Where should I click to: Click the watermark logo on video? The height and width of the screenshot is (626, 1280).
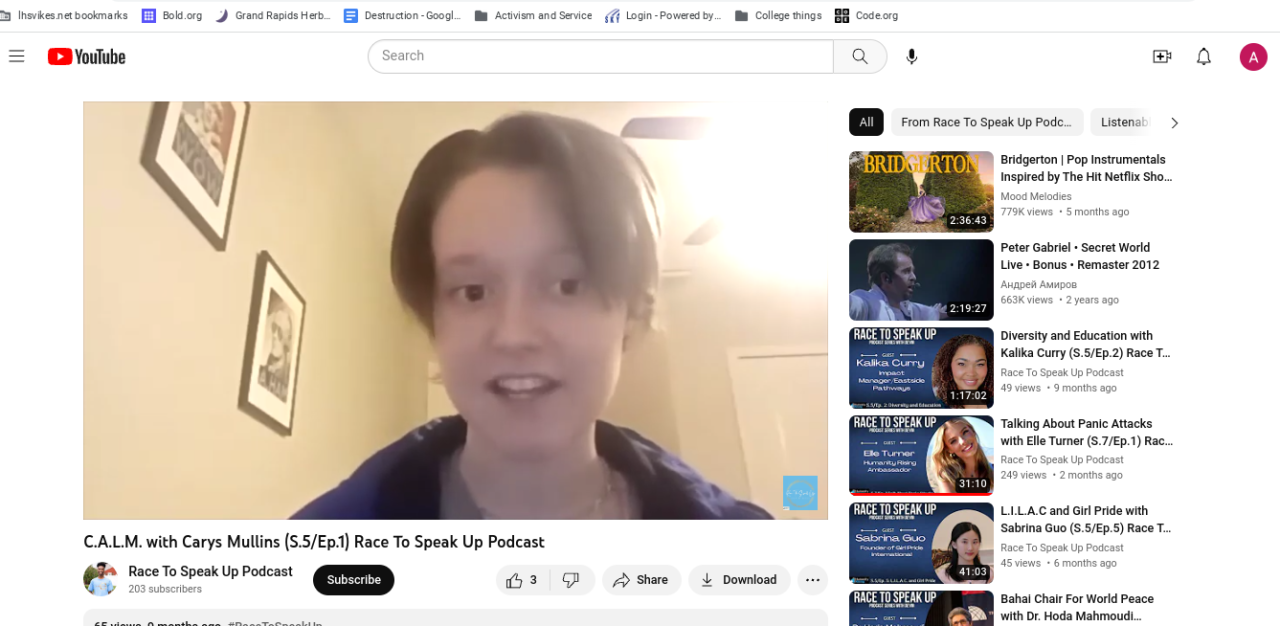(x=800, y=492)
